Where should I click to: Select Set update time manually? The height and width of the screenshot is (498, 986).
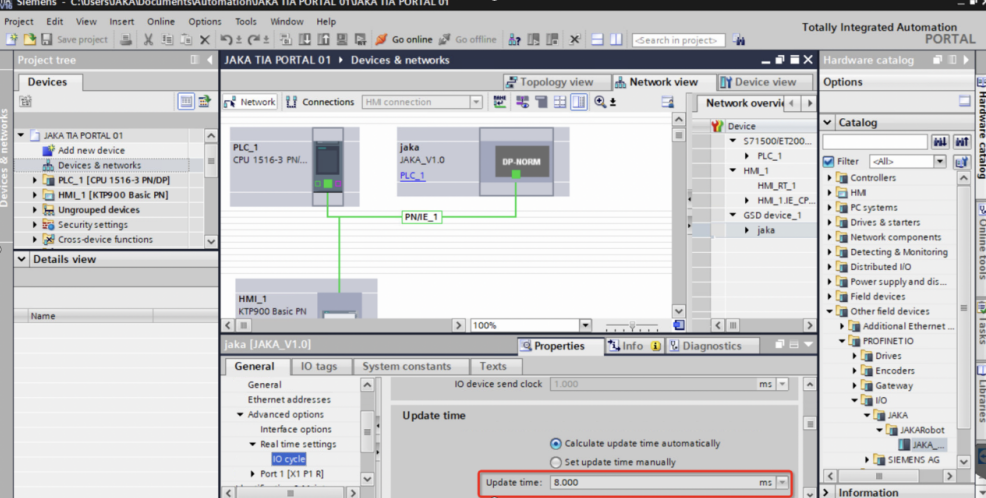(556, 462)
